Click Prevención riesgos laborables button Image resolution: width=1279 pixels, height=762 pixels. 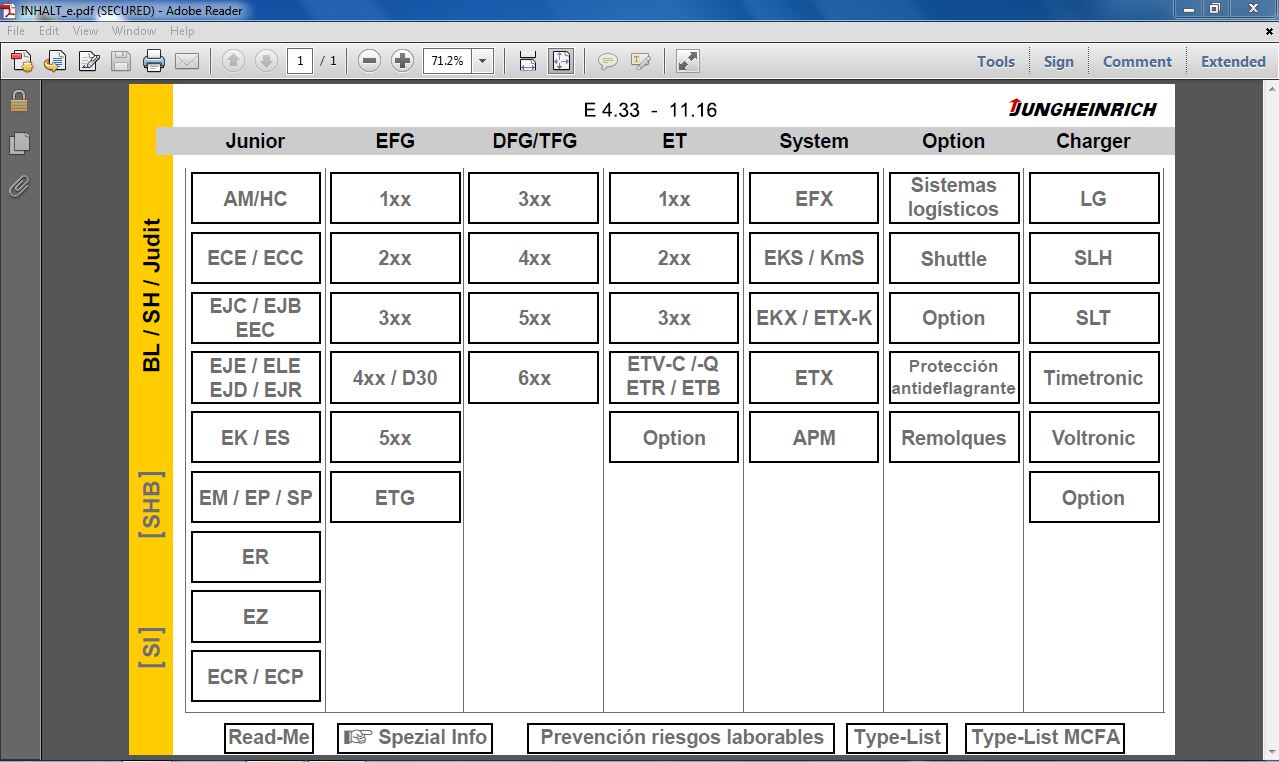682,738
